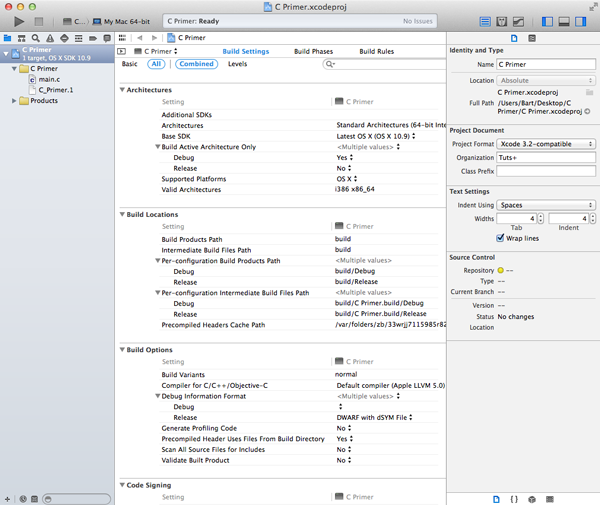The width and height of the screenshot is (600, 505).
Task: Switch to the Build Settings tab
Action: [246, 51]
